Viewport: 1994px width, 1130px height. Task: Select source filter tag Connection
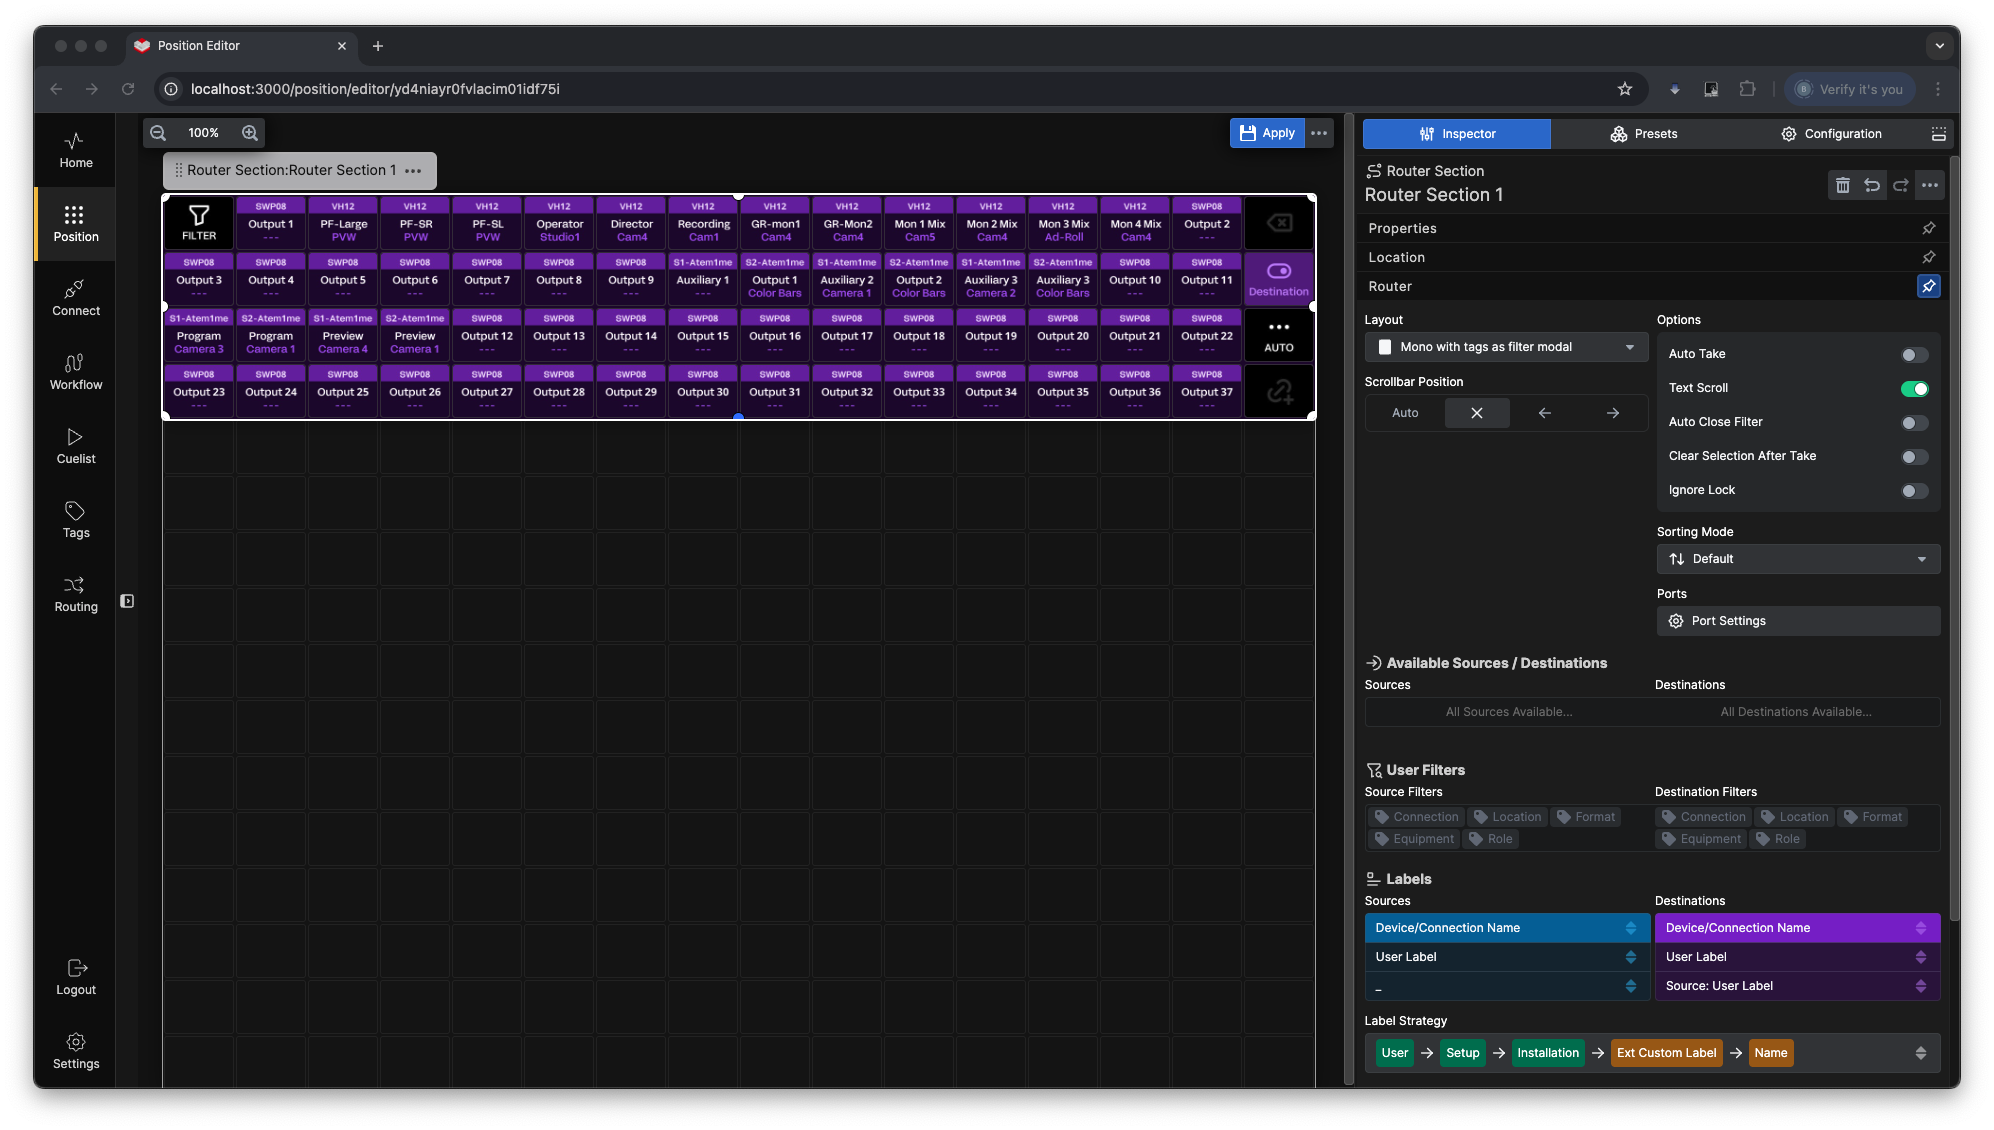pyautogui.click(x=1416, y=817)
